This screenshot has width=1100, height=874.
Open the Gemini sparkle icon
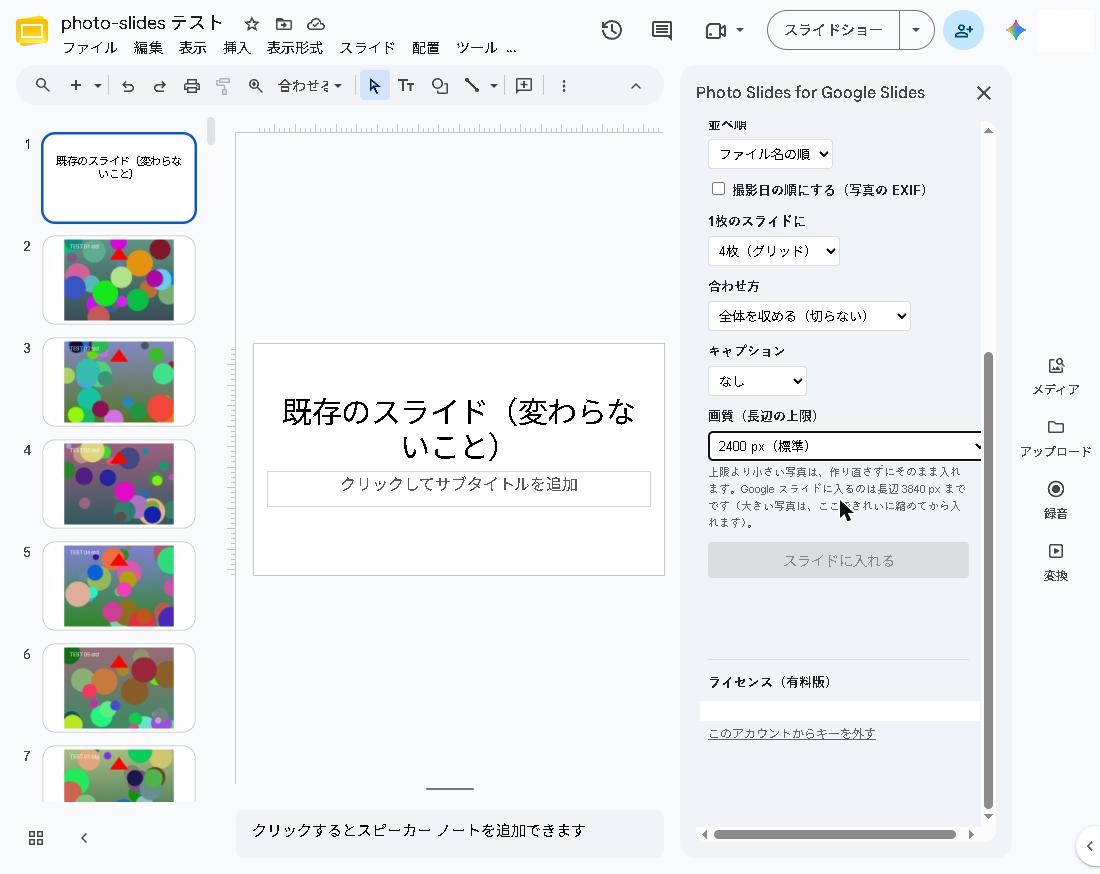tap(1015, 30)
